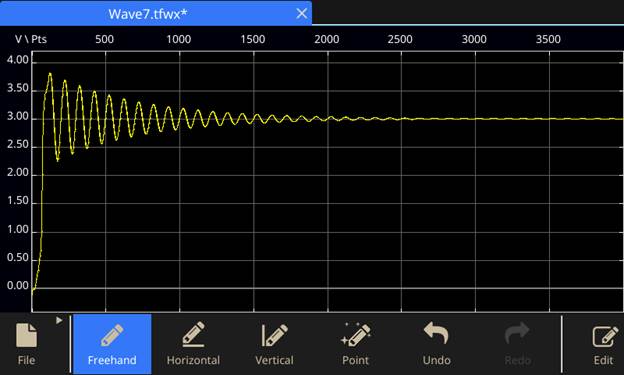Click the 1000 points axis label
The width and height of the screenshot is (624, 375).
point(178,39)
